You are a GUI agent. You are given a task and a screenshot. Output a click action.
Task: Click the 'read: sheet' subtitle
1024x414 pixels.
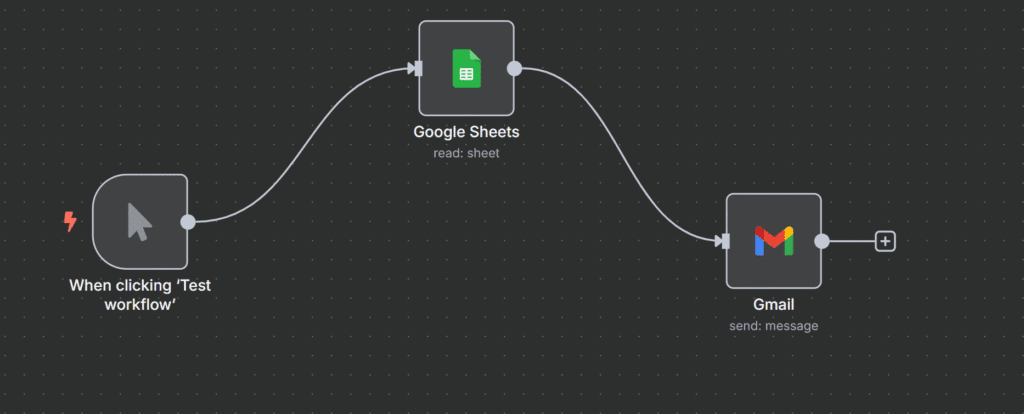click(466, 154)
